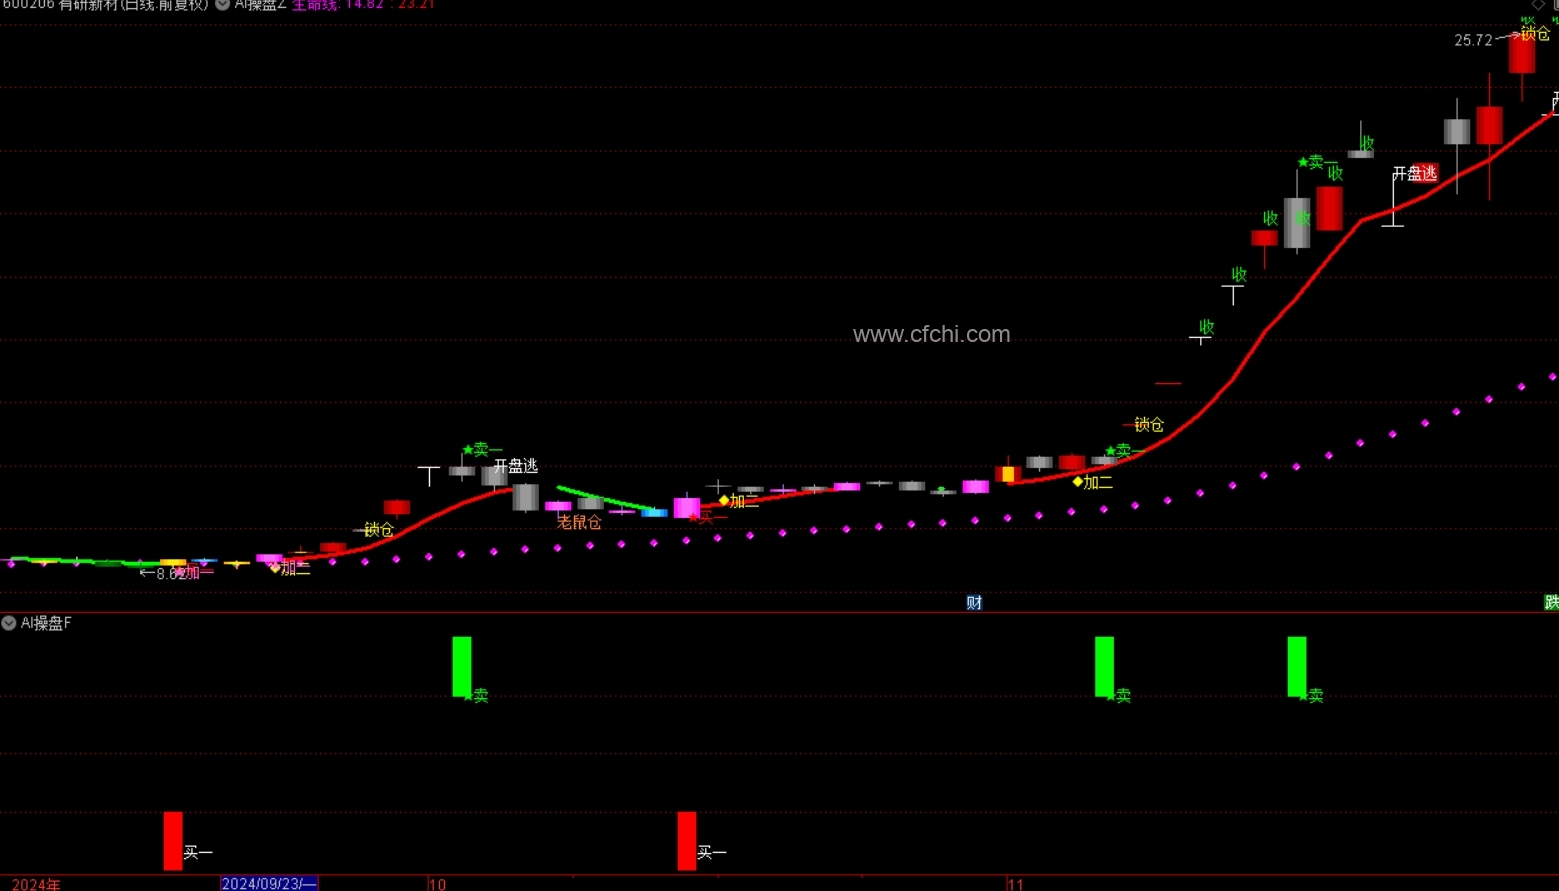
Task: Click the last green 卖 signal bar
Action: (1297, 666)
